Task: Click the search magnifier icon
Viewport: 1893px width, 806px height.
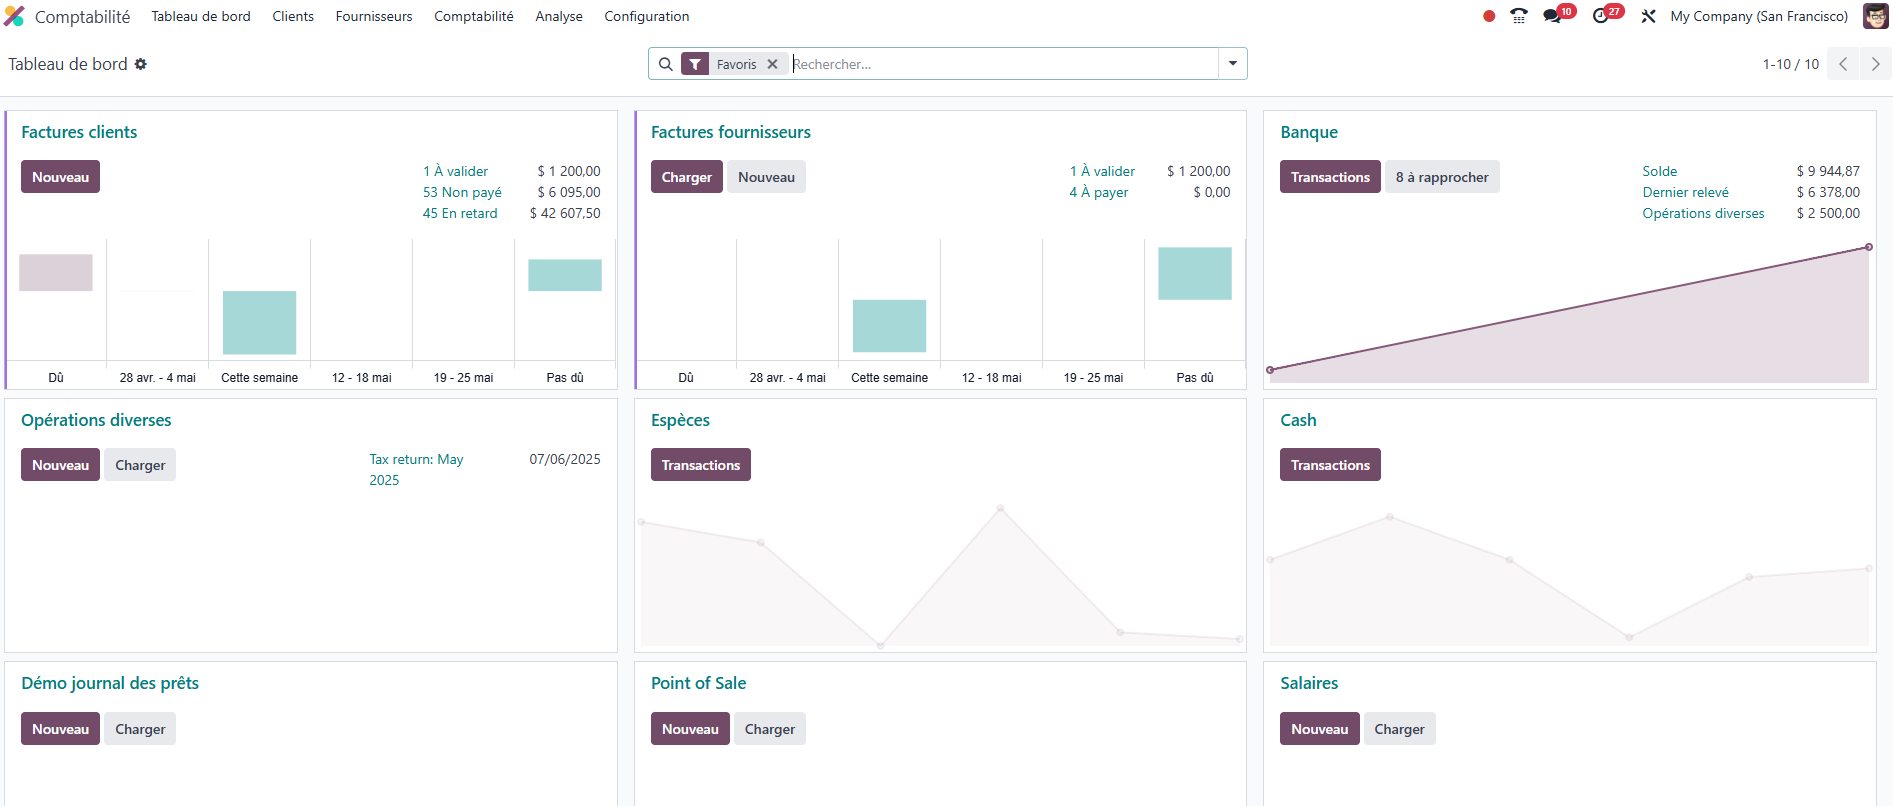Action: click(666, 64)
